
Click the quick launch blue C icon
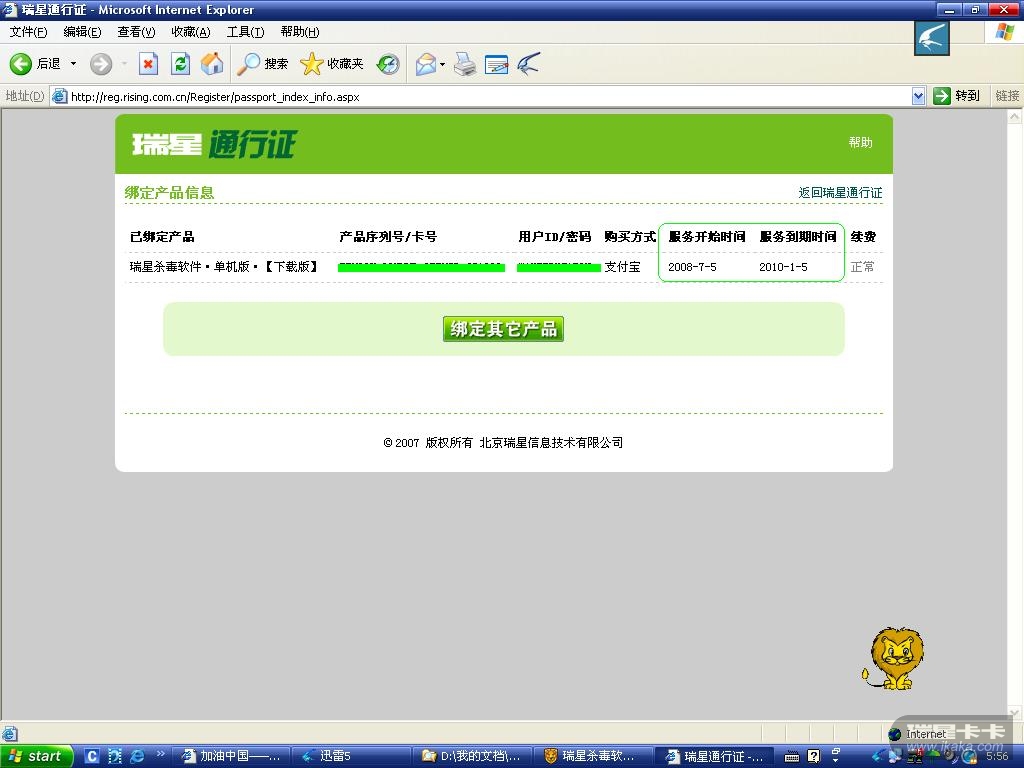coord(92,756)
